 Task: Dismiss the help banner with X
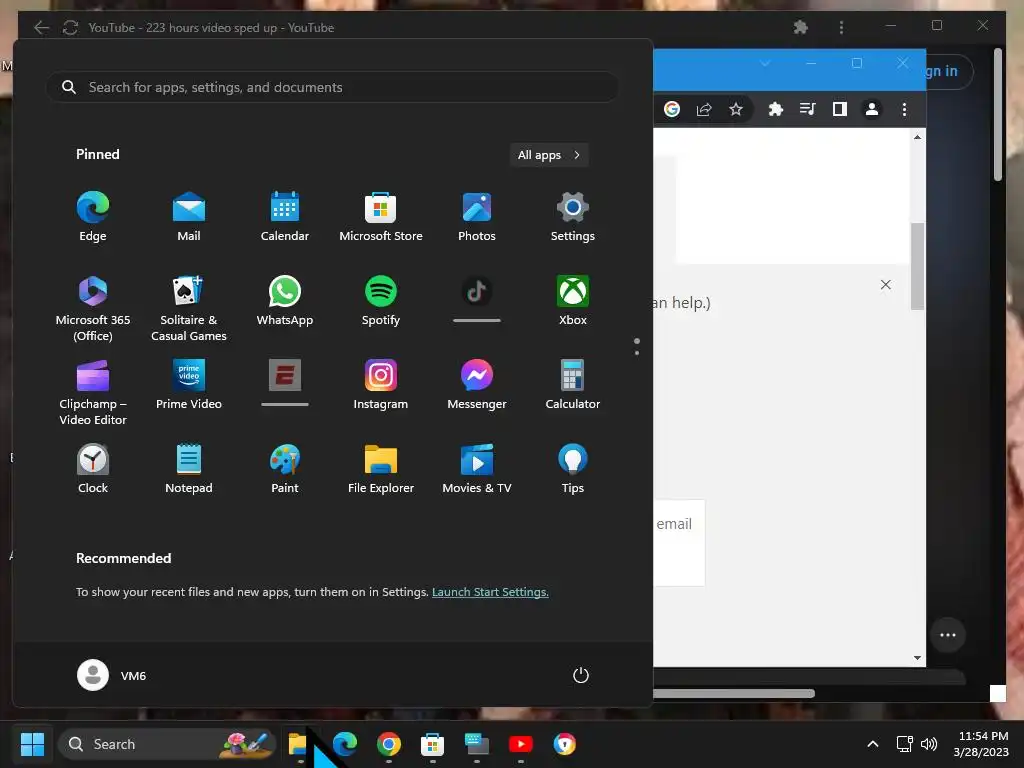886,285
